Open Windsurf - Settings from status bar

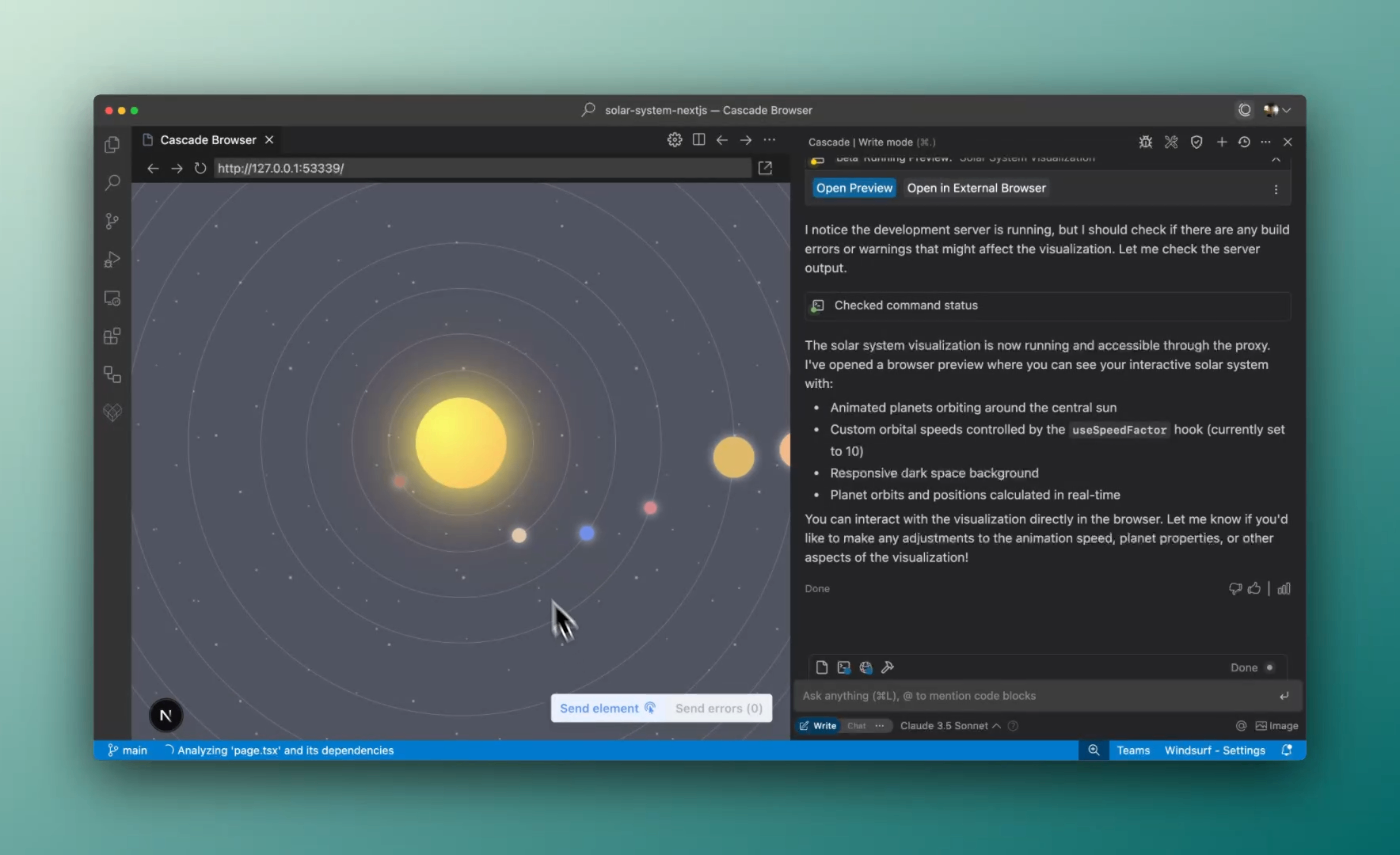click(x=1215, y=750)
